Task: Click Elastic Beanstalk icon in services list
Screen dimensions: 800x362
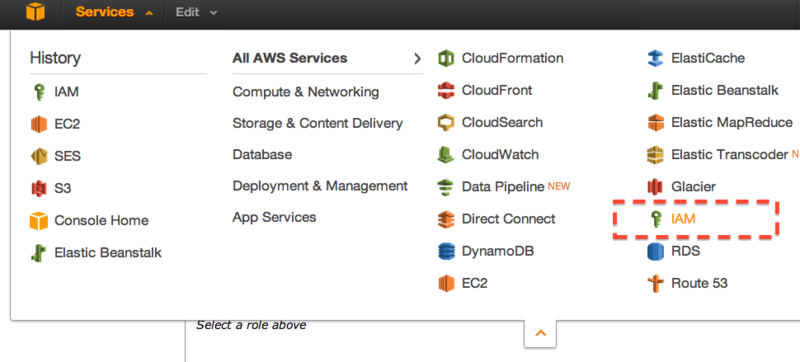Action: pos(655,91)
